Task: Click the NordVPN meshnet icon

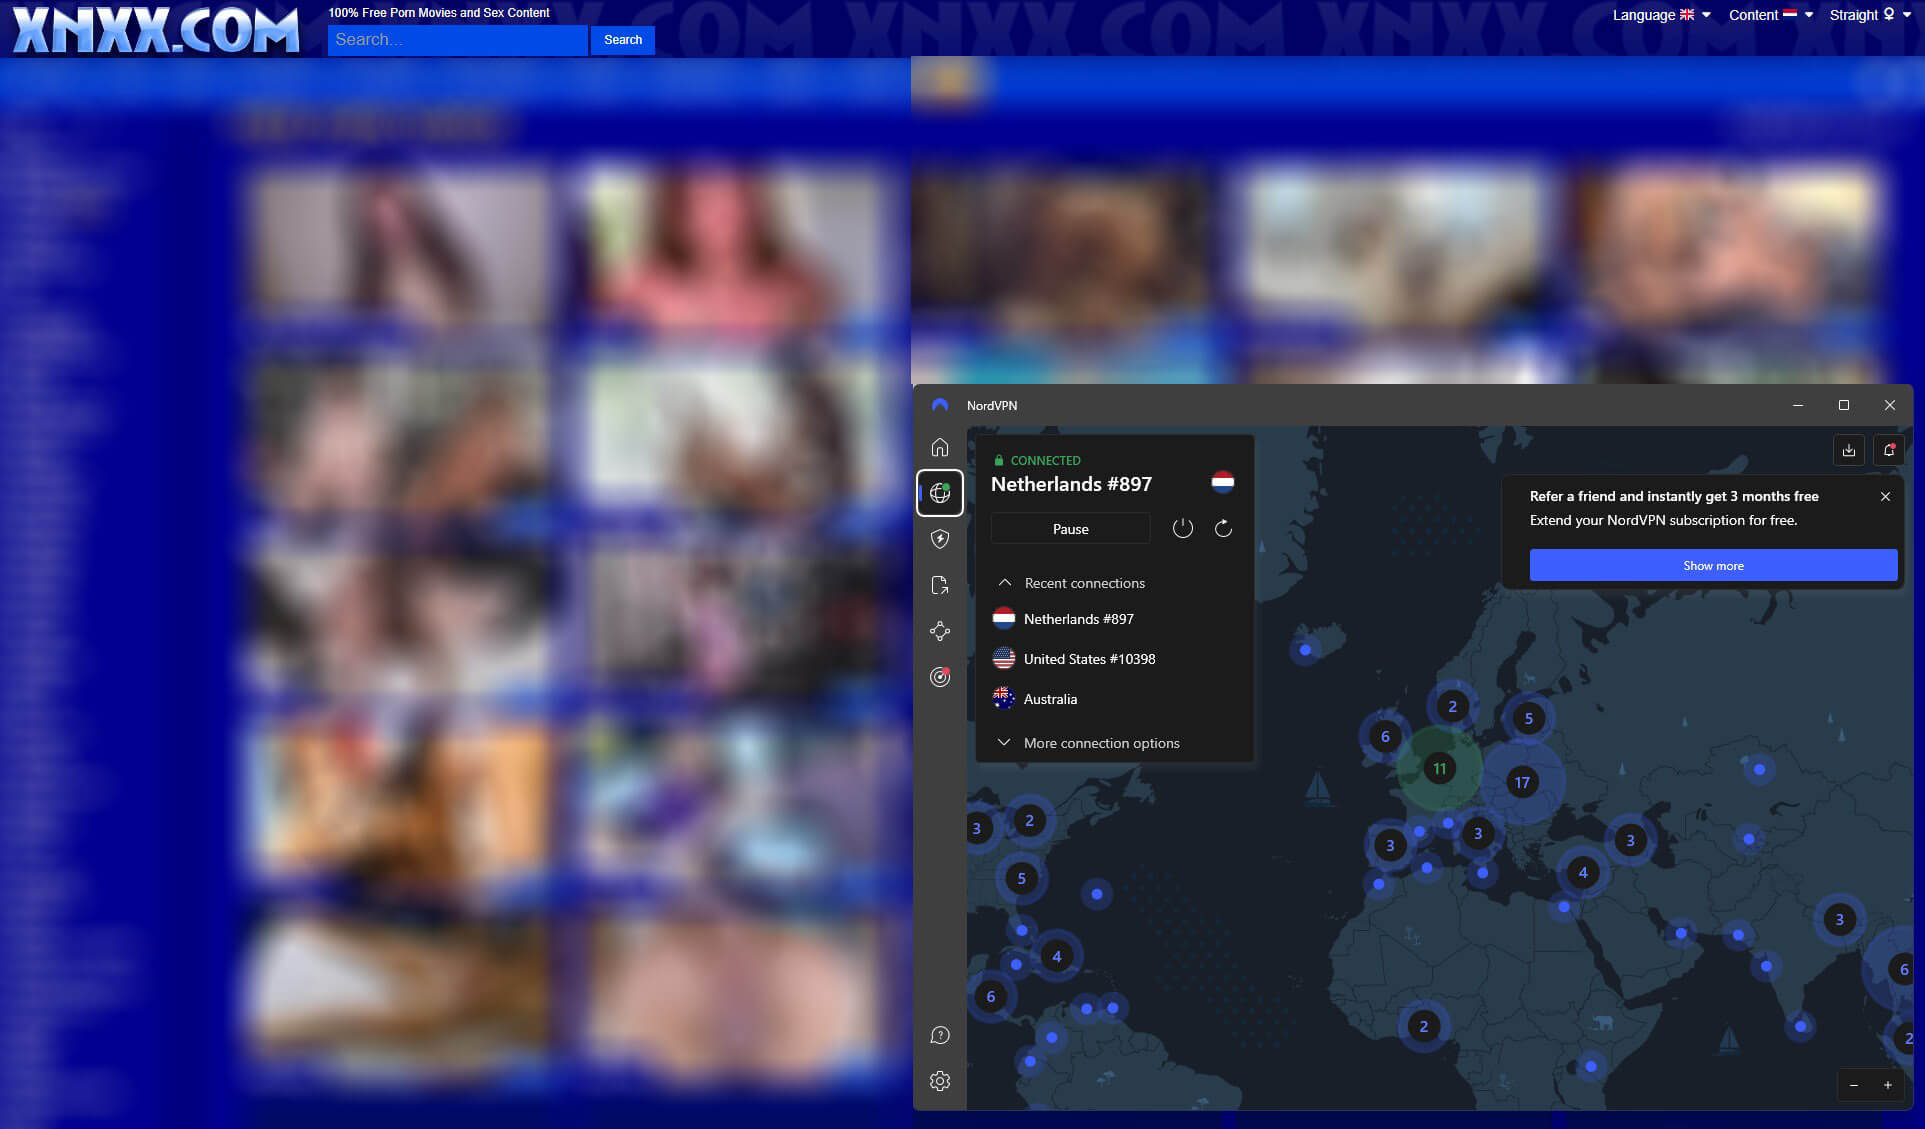Action: (x=939, y=630)
